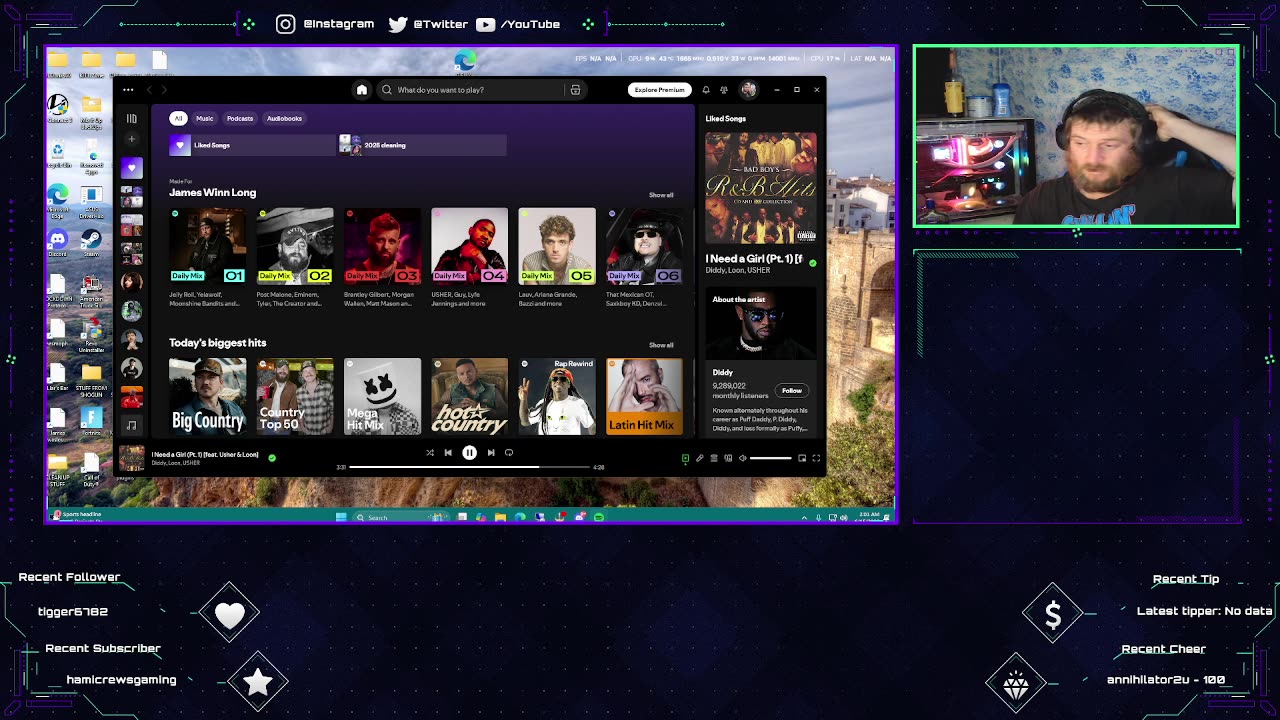The image size is (1280, 720).
Task: Open the lyrics microphone icon
Action: click(x=700, y=458)
